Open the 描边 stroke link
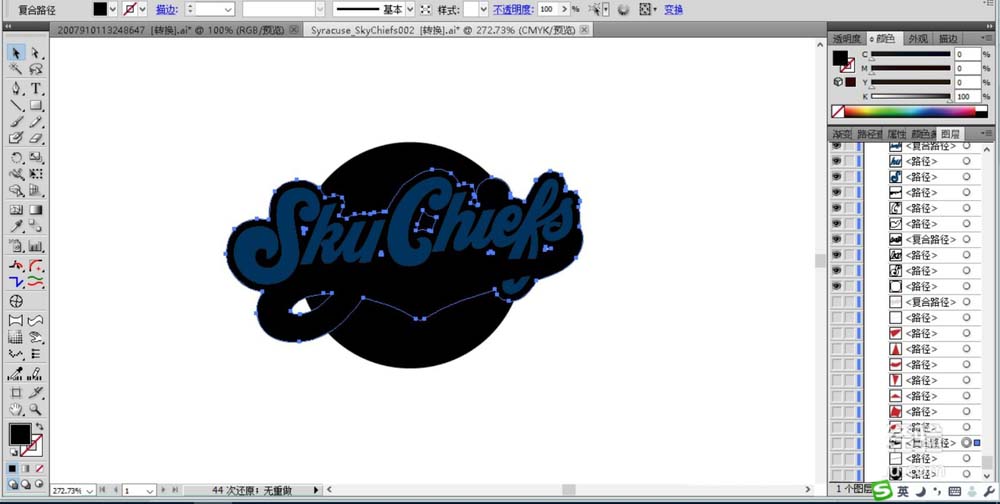 [x=166, y=10]
